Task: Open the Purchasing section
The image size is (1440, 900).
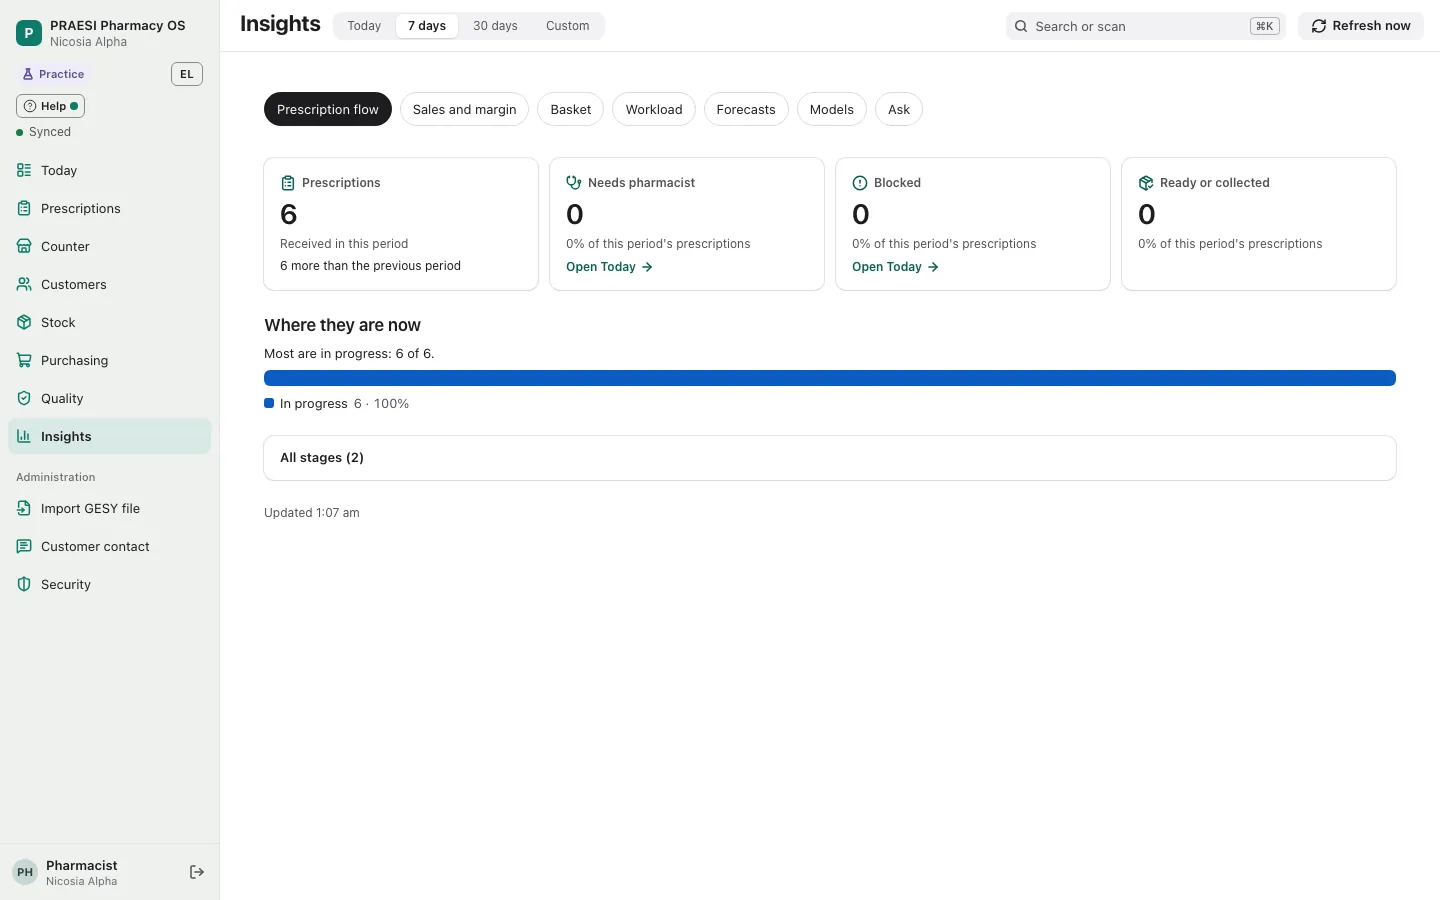Action: coord(109,361)
